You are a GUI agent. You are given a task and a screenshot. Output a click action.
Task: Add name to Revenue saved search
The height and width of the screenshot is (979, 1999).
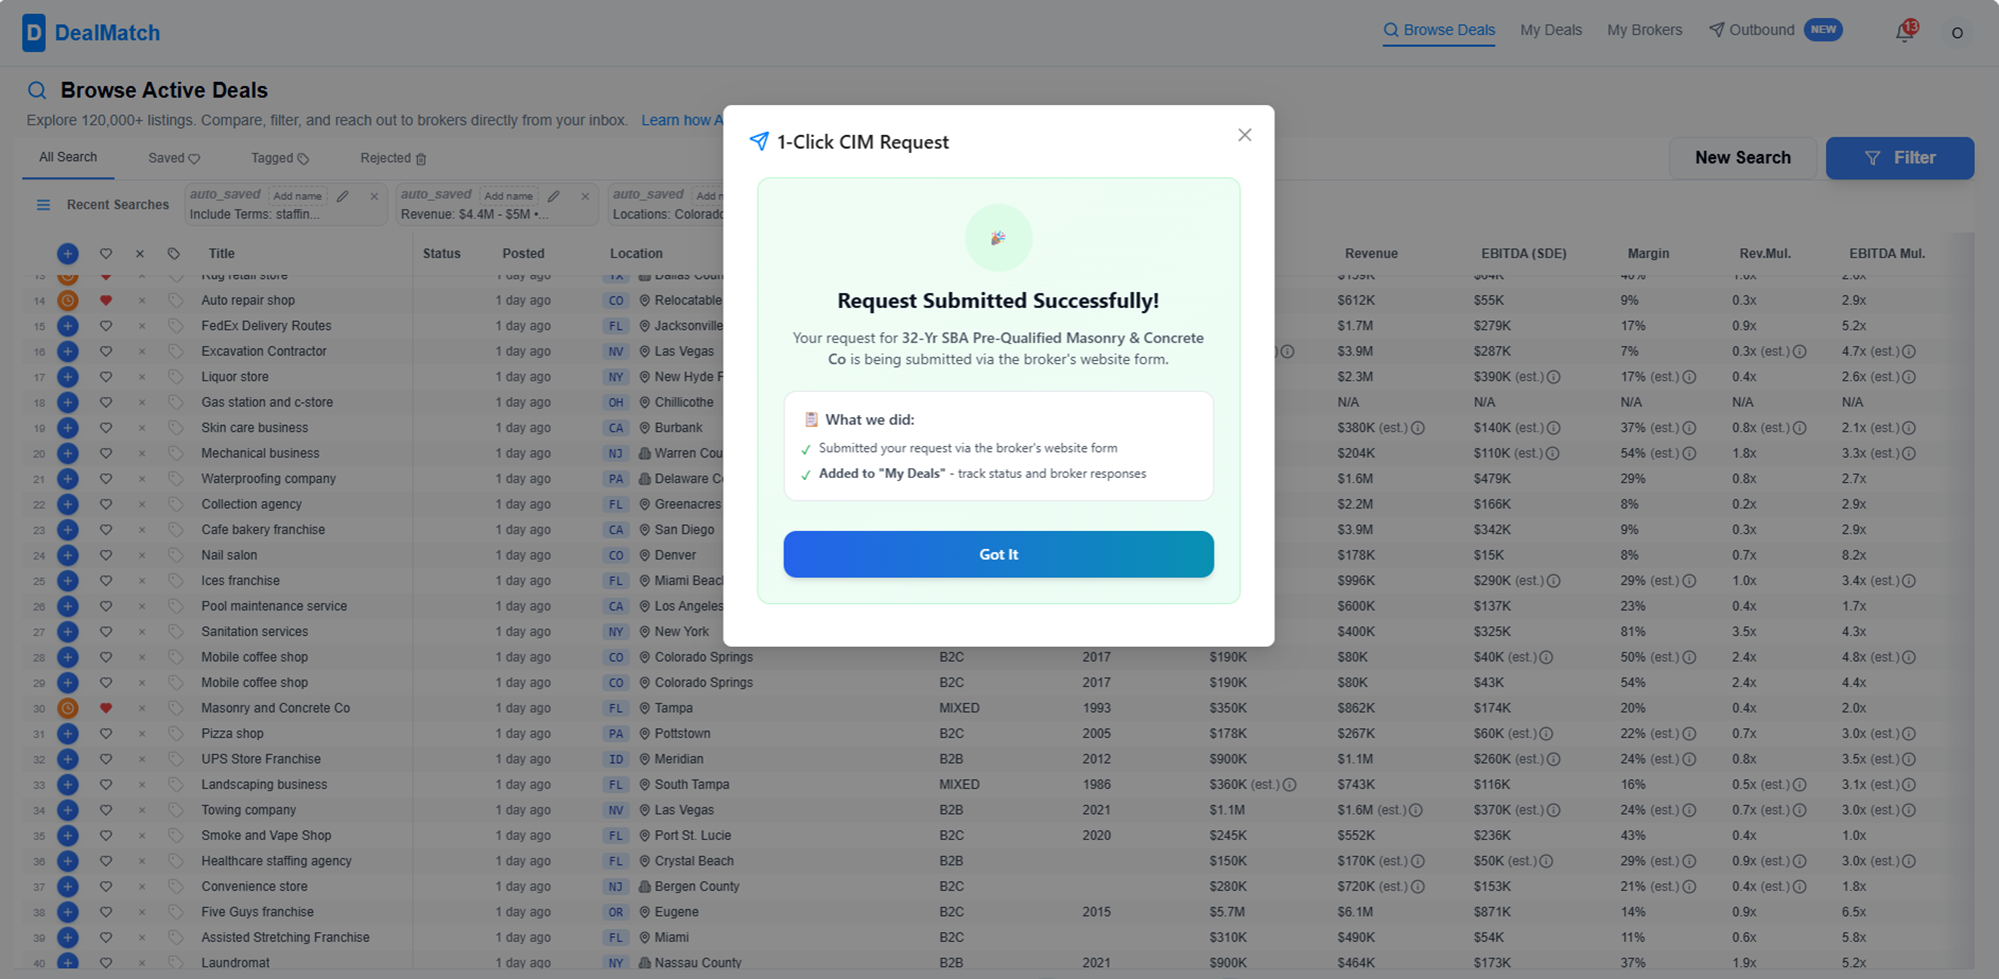(x=509, y=196)
